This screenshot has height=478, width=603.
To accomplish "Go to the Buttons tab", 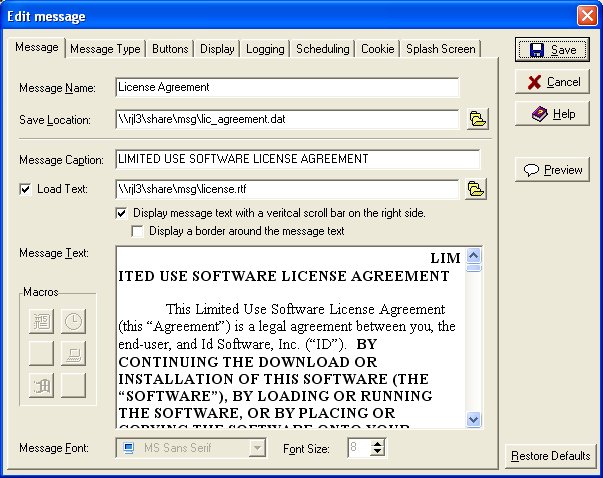I will click(x=170, y=49).
